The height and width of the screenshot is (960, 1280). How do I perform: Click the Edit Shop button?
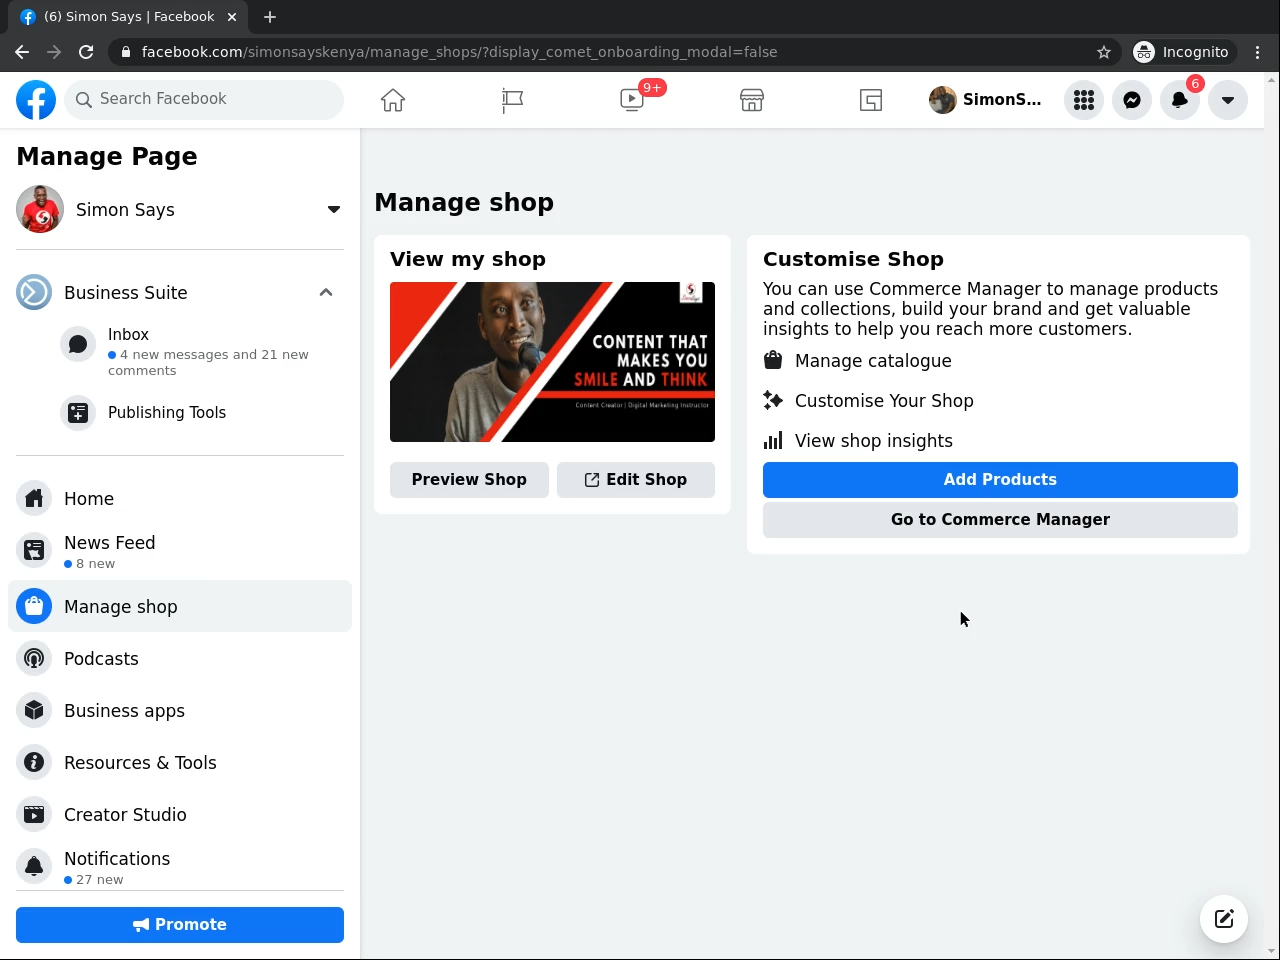[636, 480]
